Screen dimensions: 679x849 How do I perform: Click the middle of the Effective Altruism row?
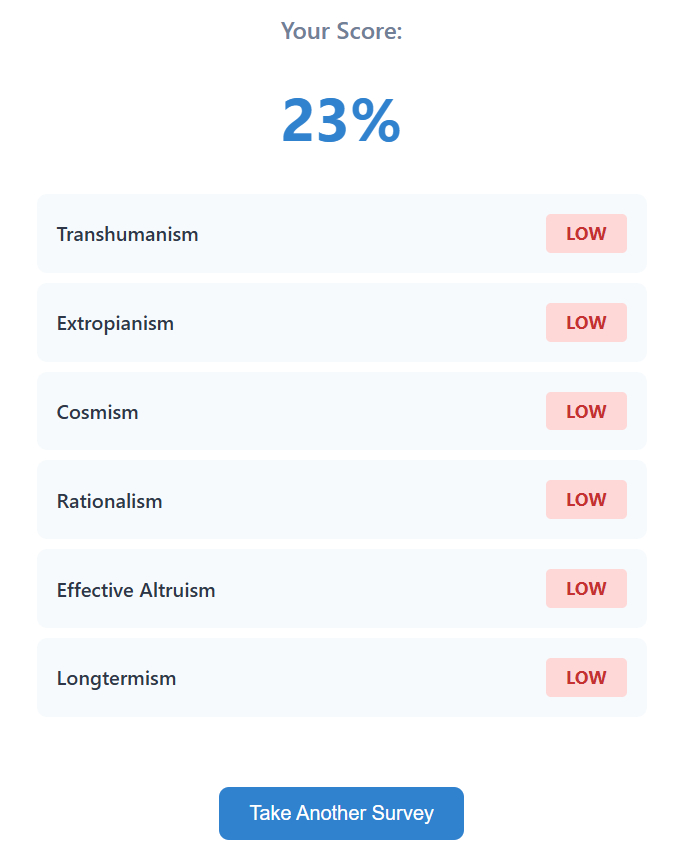(x=341, y=589)
